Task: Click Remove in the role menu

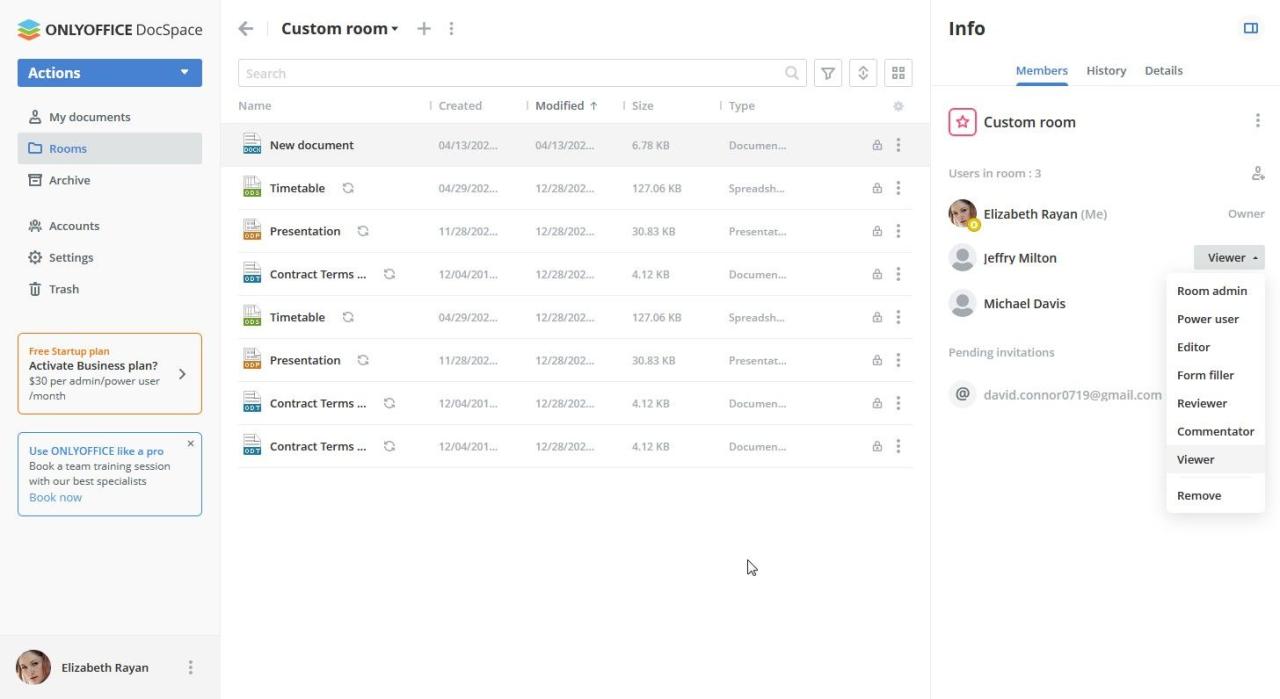Action: click(1215, 495)
